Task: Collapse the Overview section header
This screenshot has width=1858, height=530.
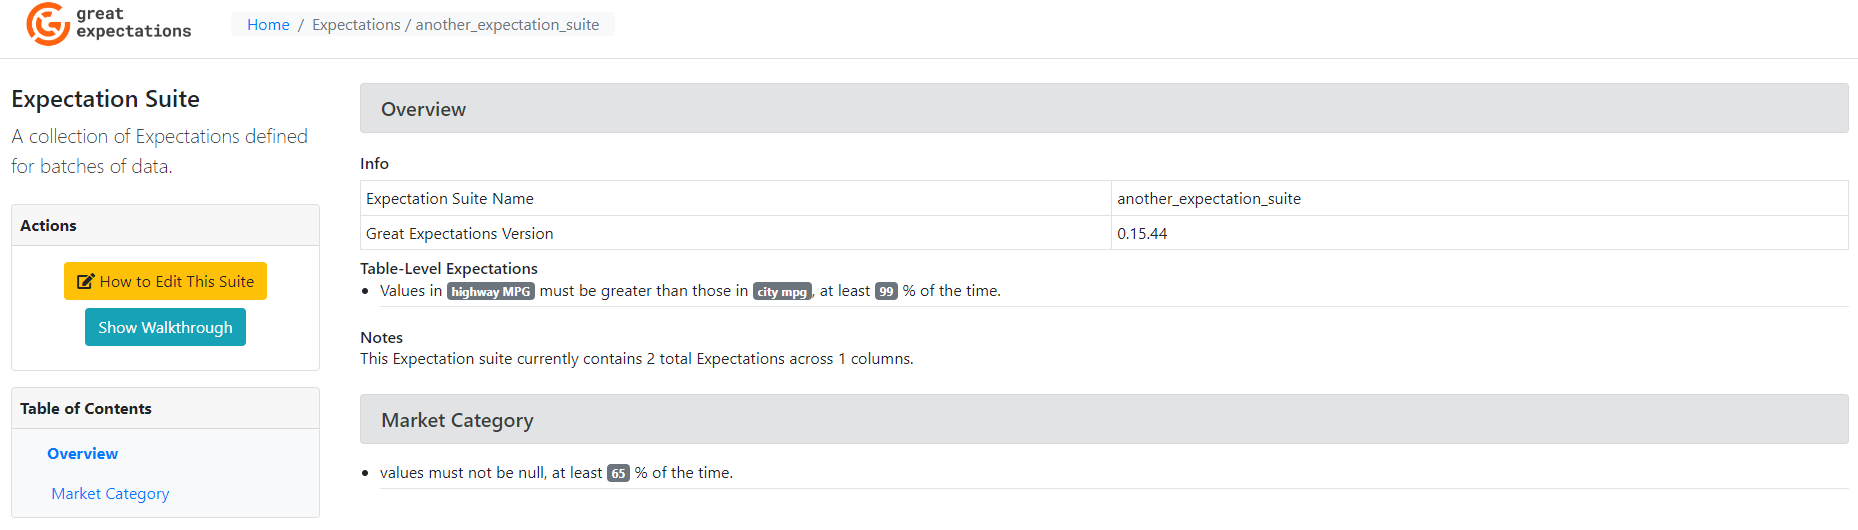Action: [1103, 109]
